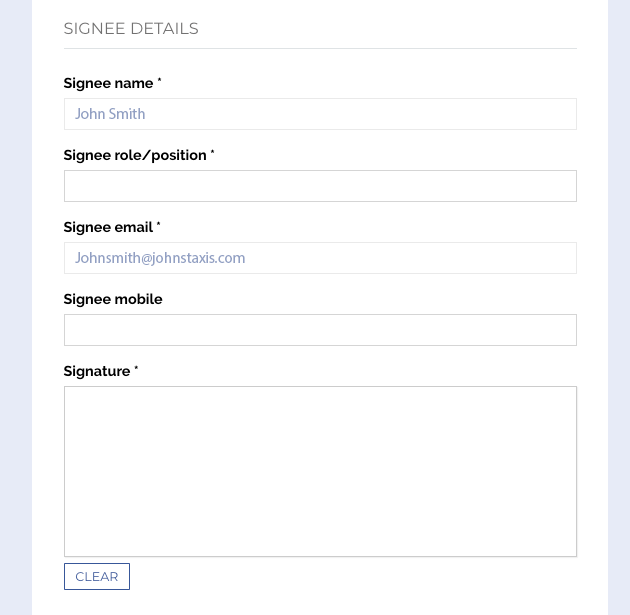Click the 'Signature' label above the pad

pyautogui.click(x=97, y=371)
